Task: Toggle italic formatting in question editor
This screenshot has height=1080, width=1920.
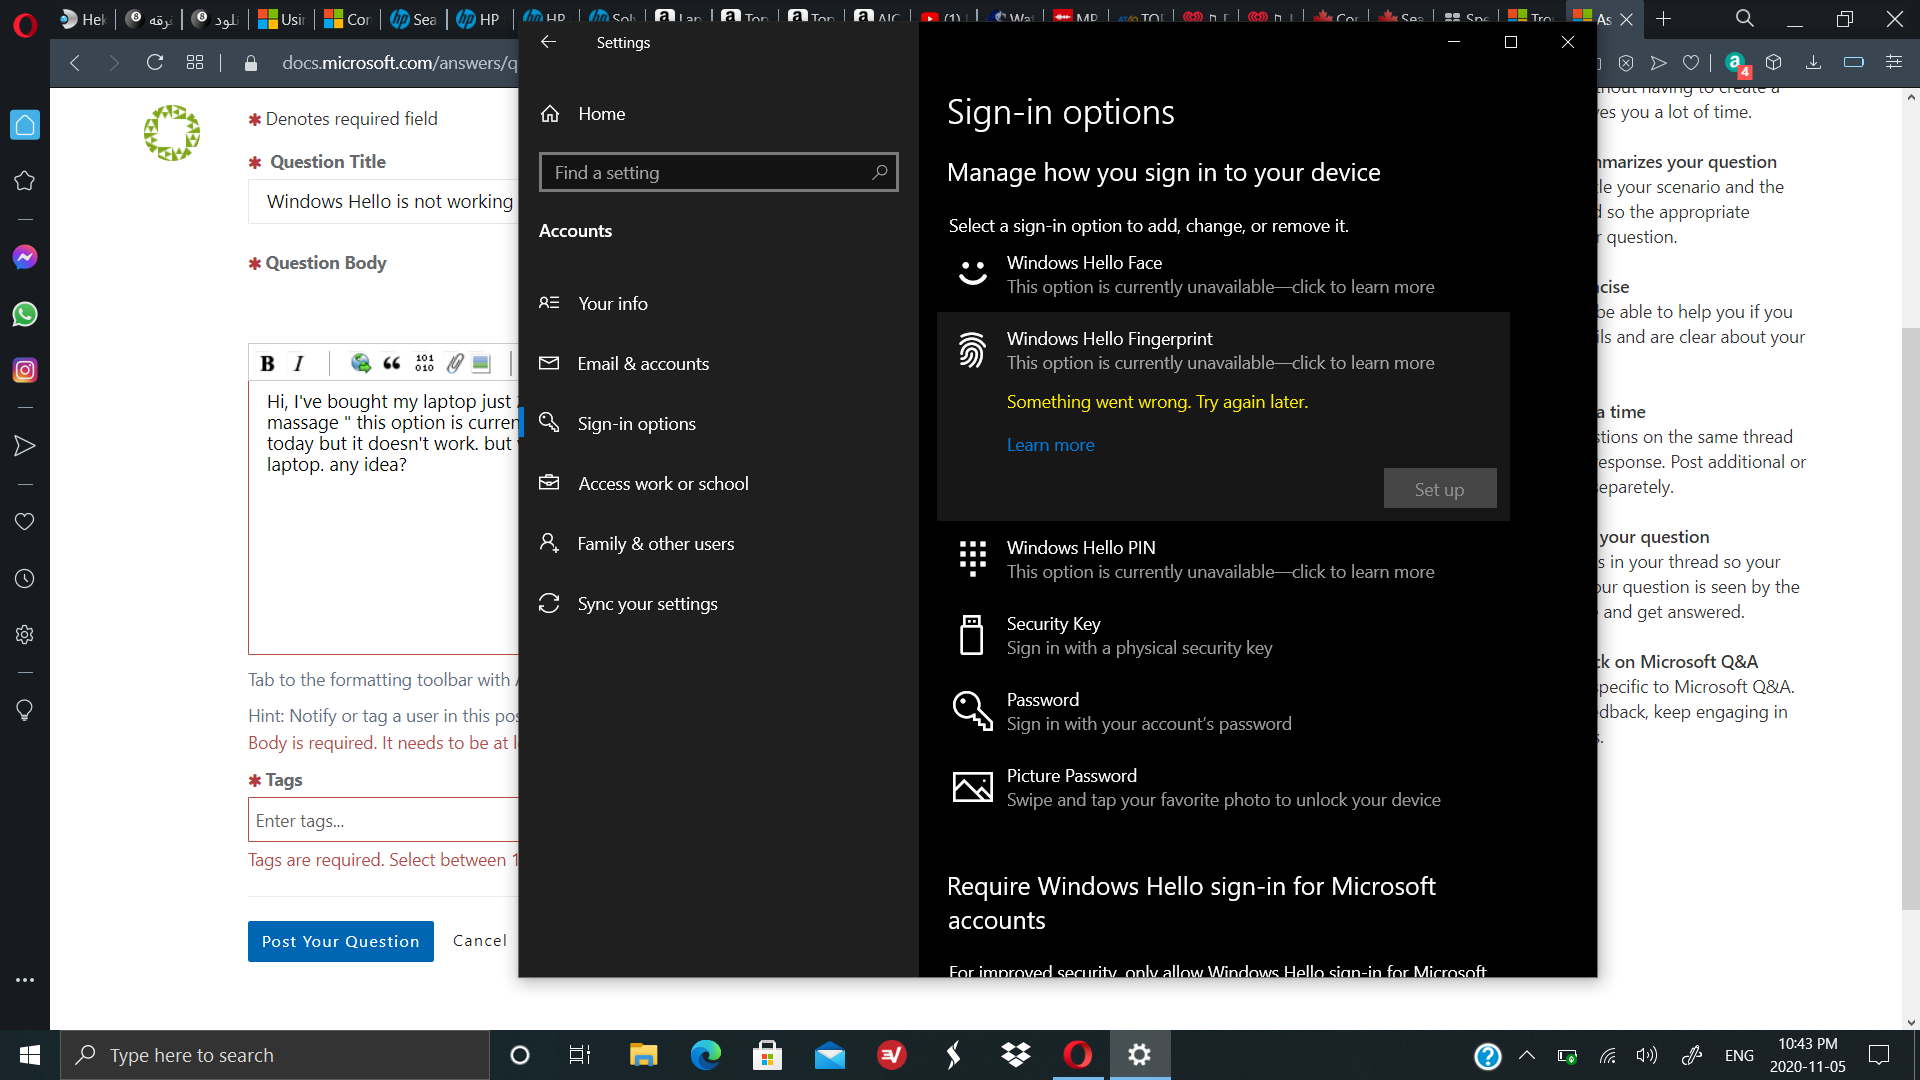Action: point(298,363)
